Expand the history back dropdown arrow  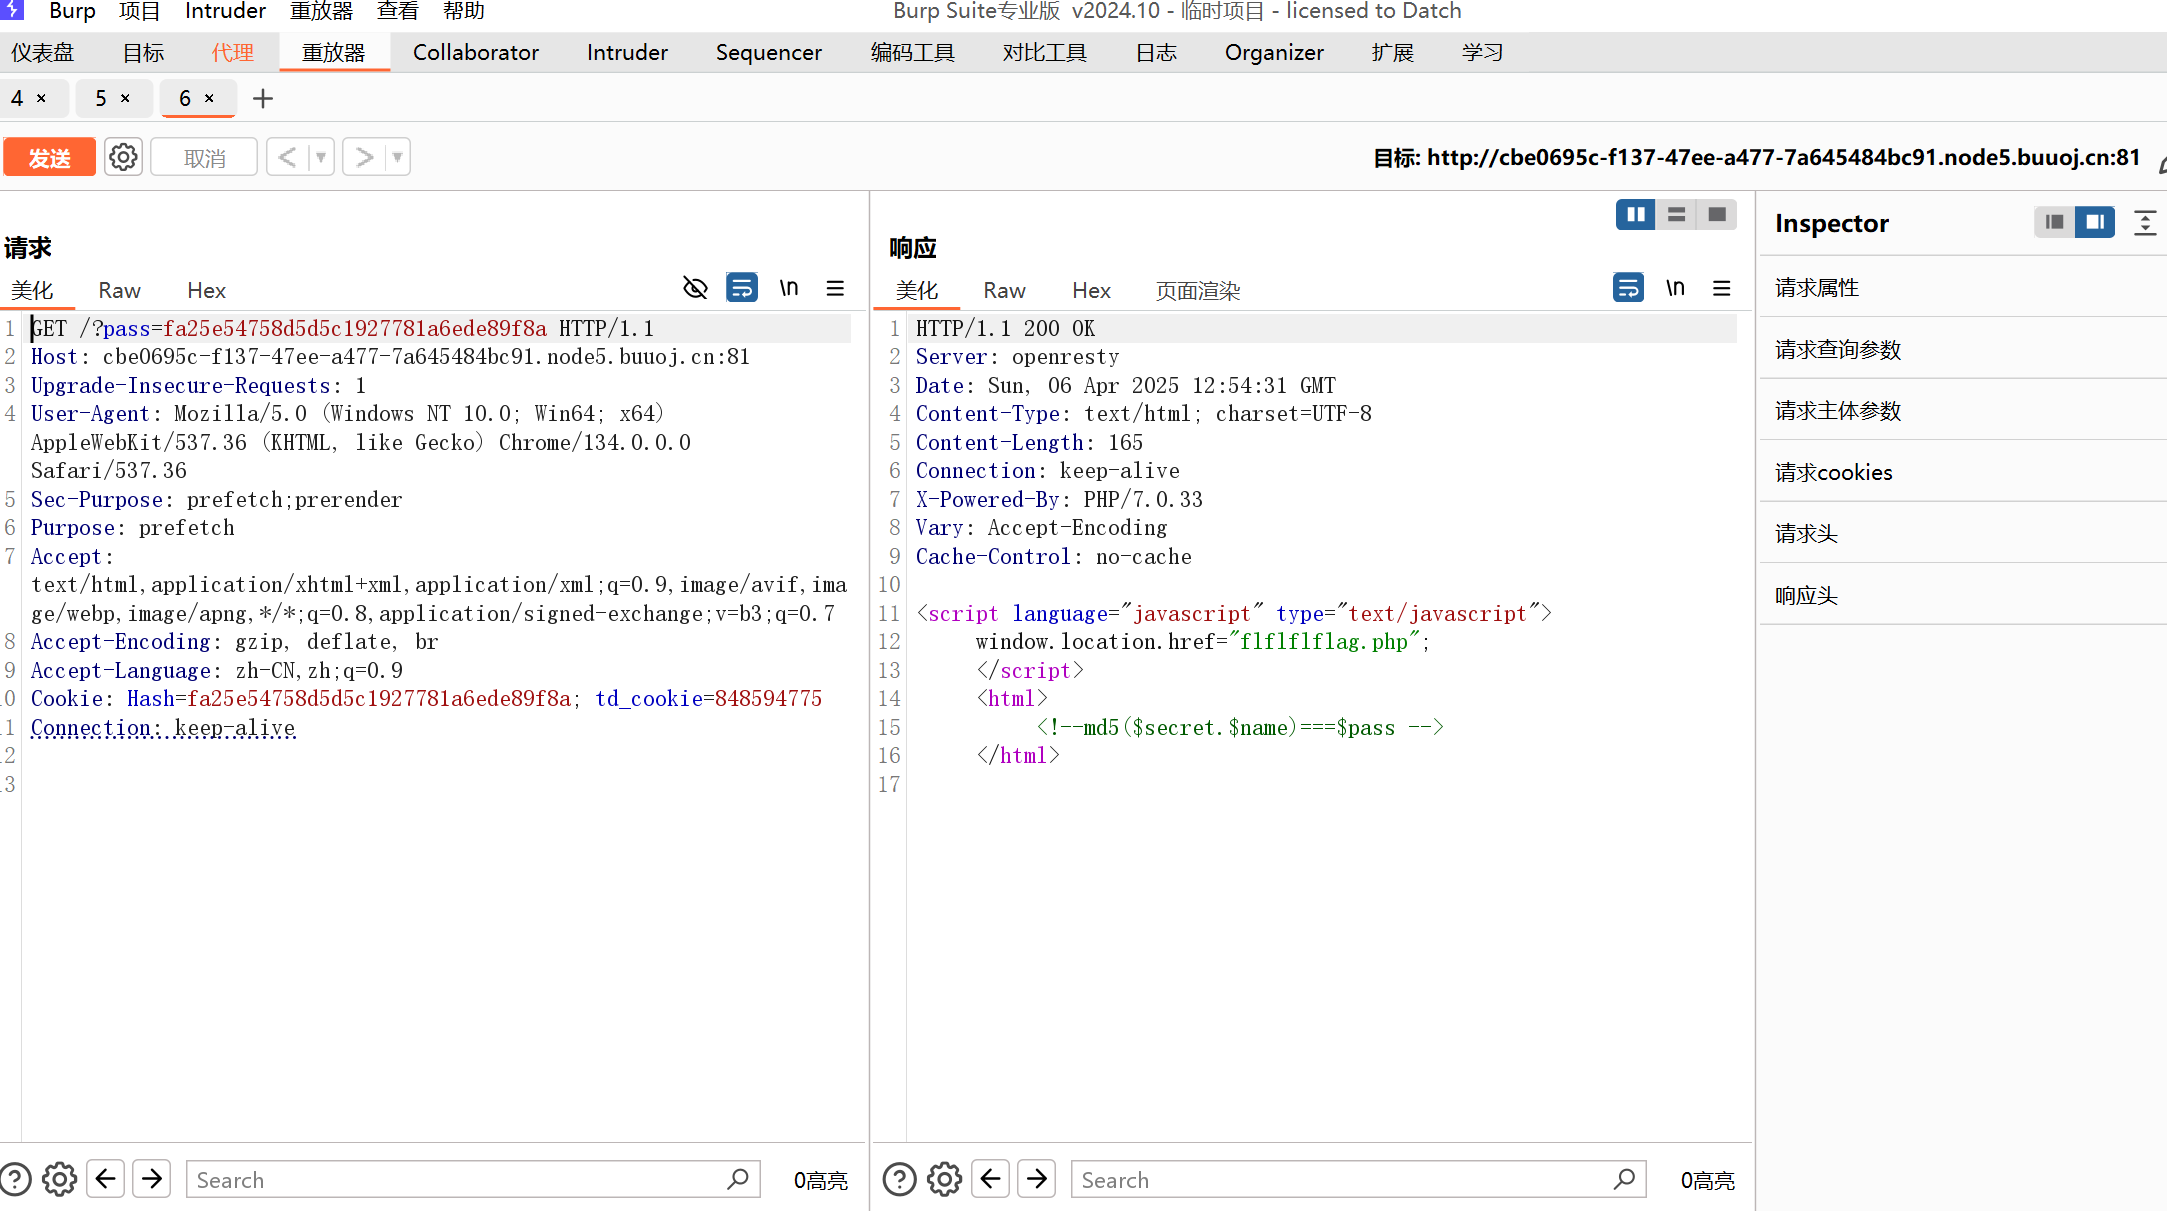321,157
